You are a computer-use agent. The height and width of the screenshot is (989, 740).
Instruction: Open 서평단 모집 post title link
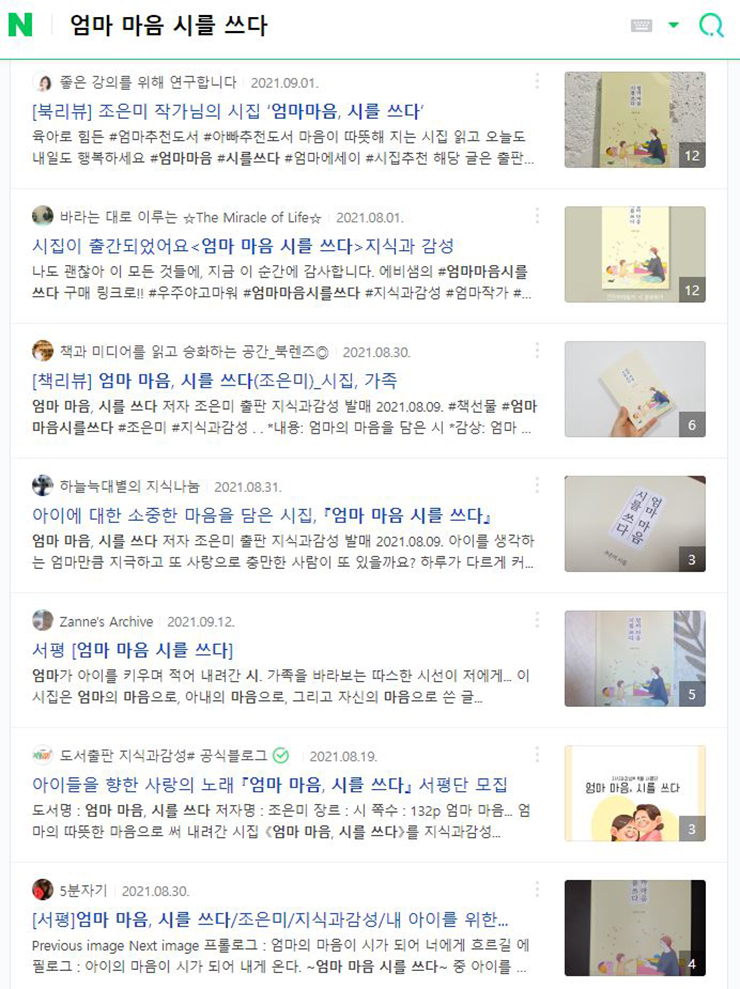click(x=270, y=784)
